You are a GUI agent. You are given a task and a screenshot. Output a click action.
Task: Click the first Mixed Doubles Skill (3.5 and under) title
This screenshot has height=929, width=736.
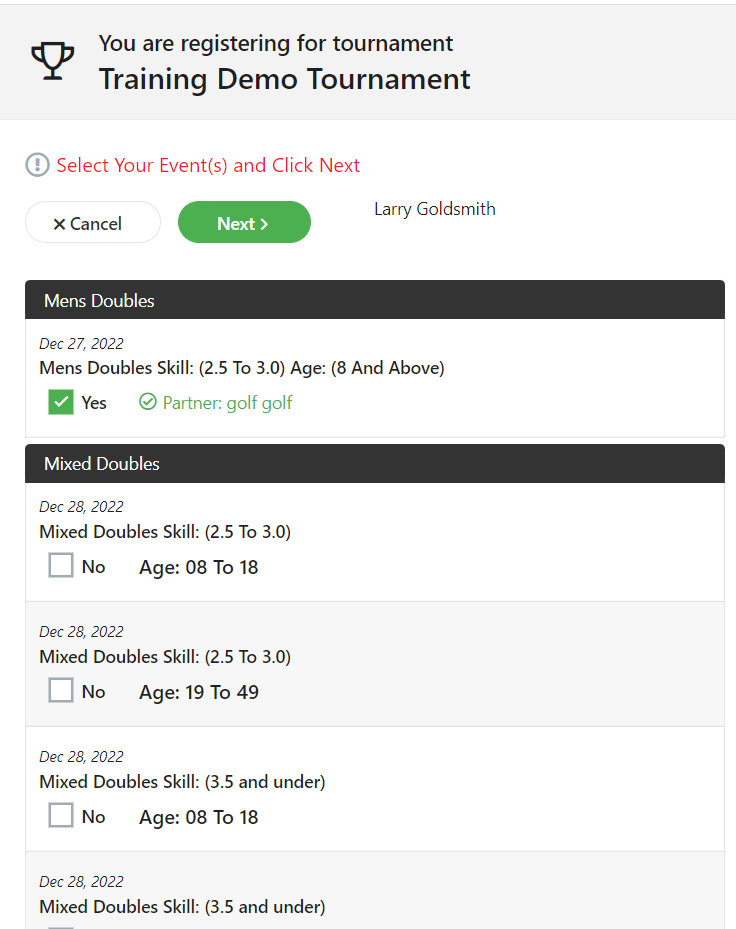pyautogui.click(x=182, y=782)
